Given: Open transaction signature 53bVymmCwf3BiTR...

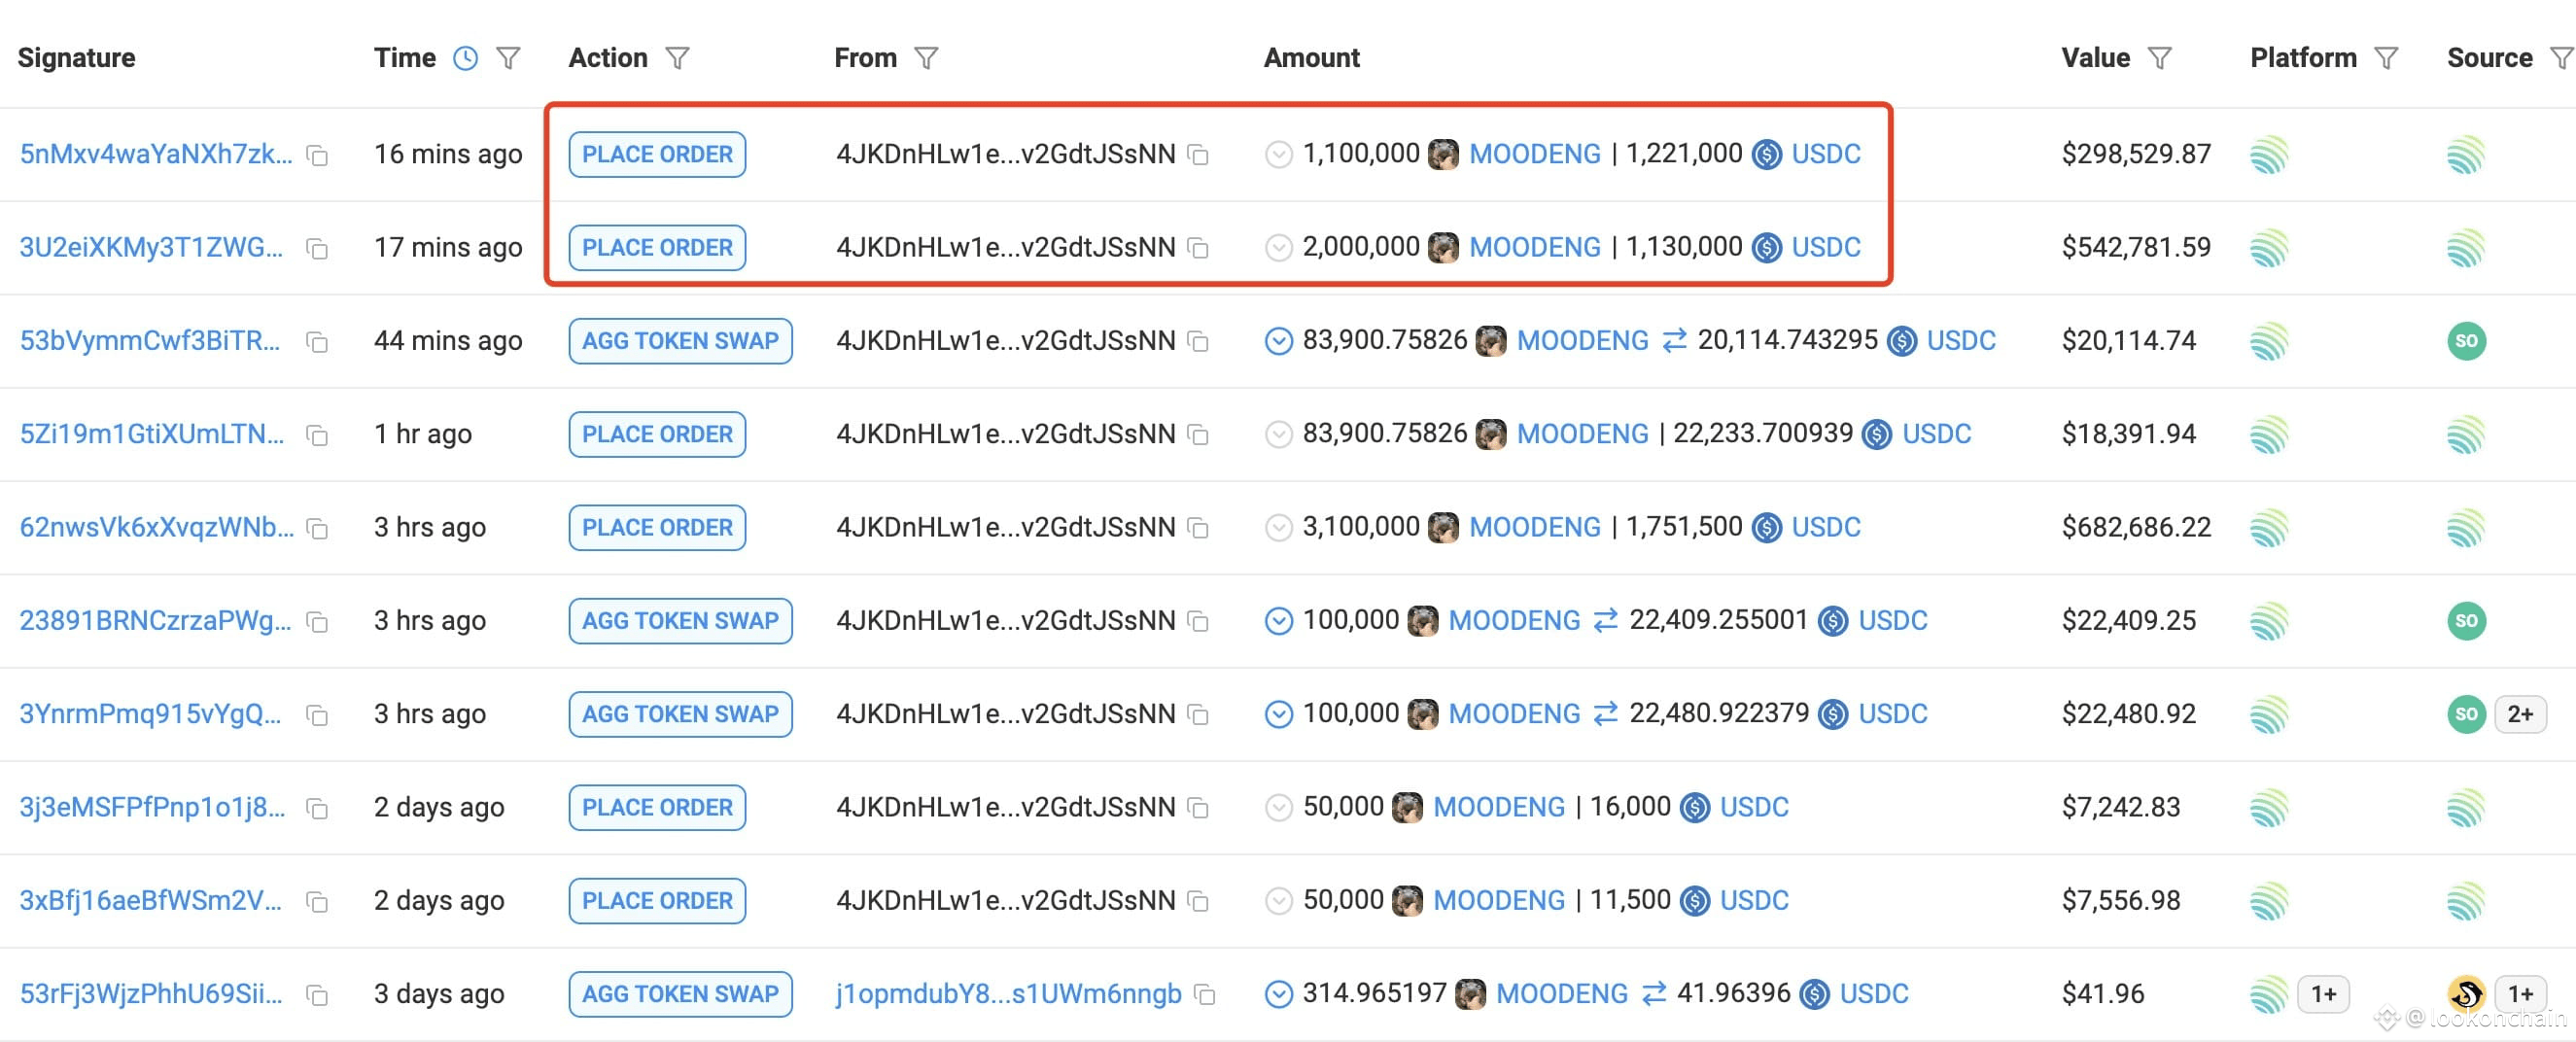Looking at the screenshot, I should tap(150, 340).
